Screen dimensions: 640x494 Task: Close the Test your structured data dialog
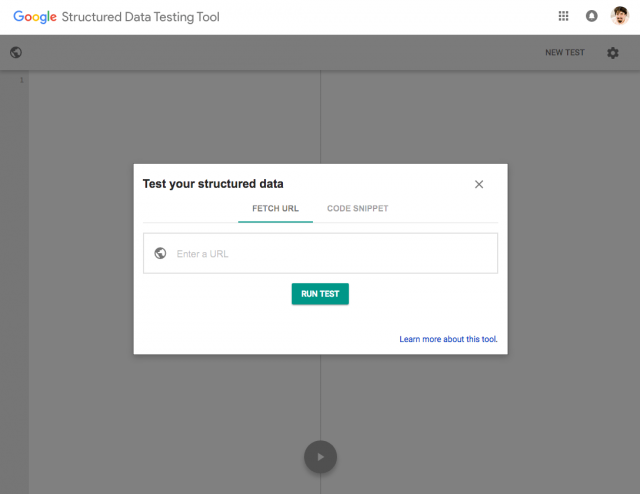point(479,185)
